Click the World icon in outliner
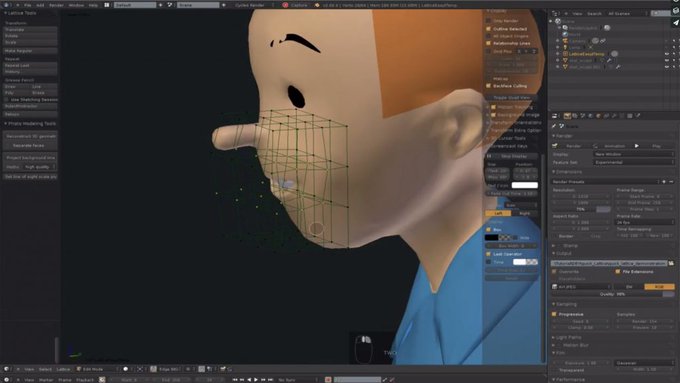 pos(565,34)
